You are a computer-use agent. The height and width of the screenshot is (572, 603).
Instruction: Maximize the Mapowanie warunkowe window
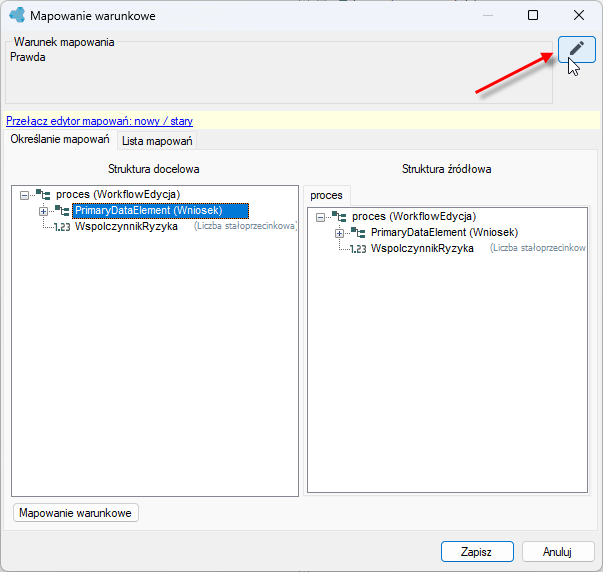[x=533, y=15]
